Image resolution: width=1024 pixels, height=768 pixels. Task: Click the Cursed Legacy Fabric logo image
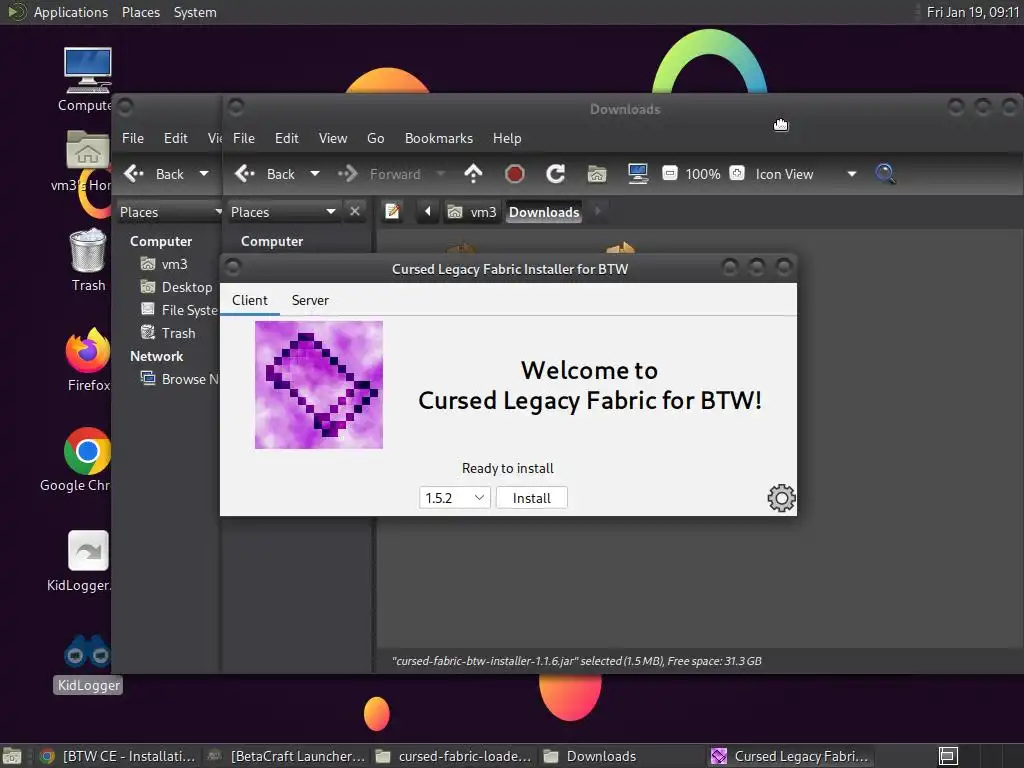319,385
